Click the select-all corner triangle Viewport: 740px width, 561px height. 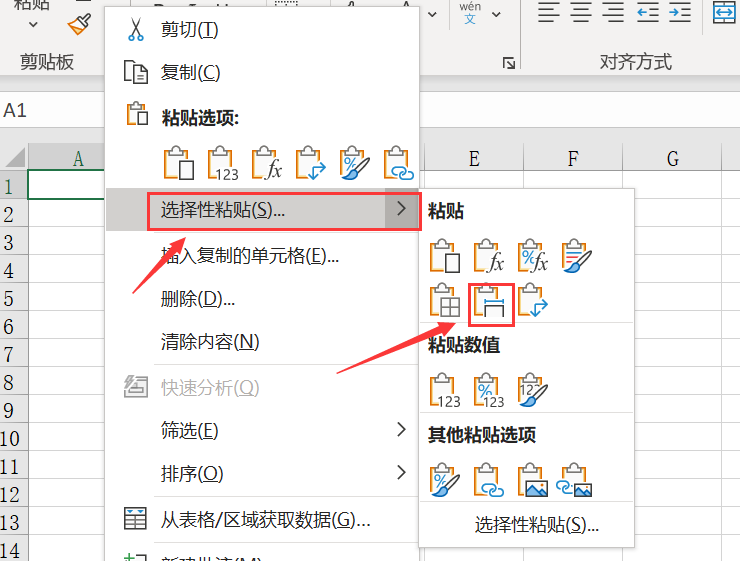[15, 157]
